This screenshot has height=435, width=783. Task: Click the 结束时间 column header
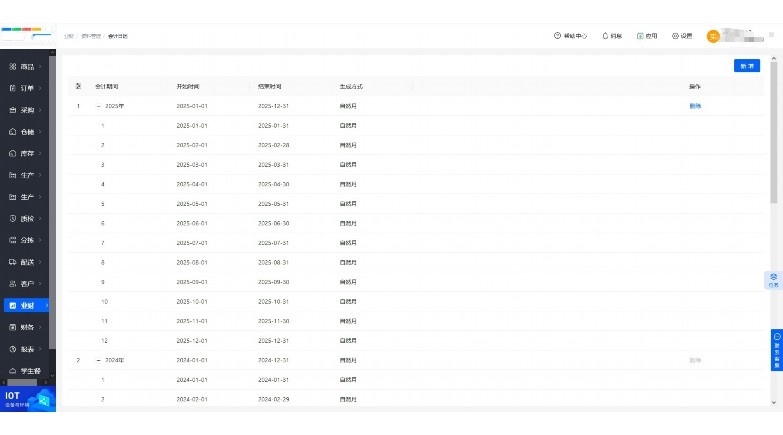[x=270, y=86]
